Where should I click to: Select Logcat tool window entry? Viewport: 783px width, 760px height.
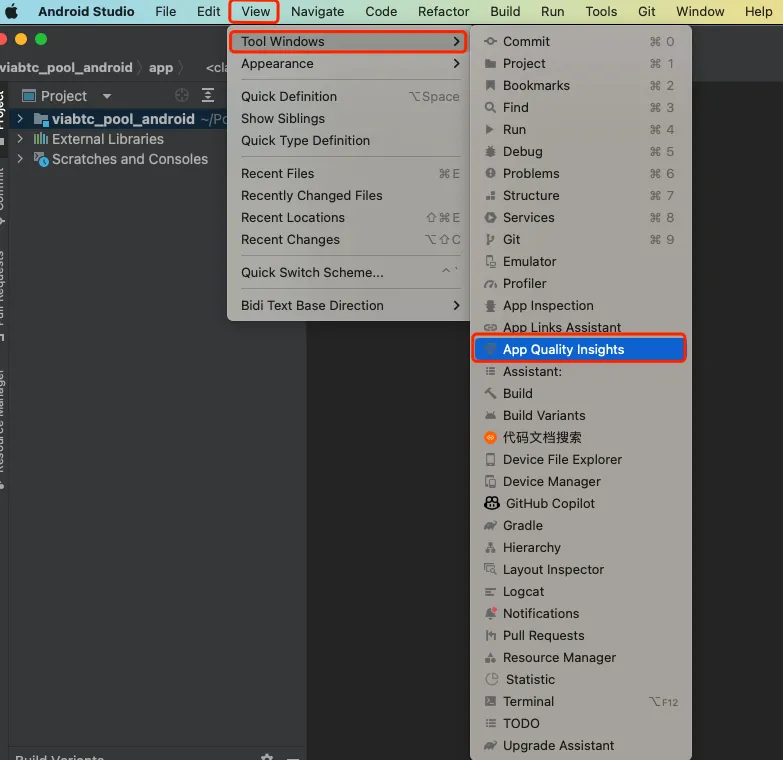coord(581,591)
